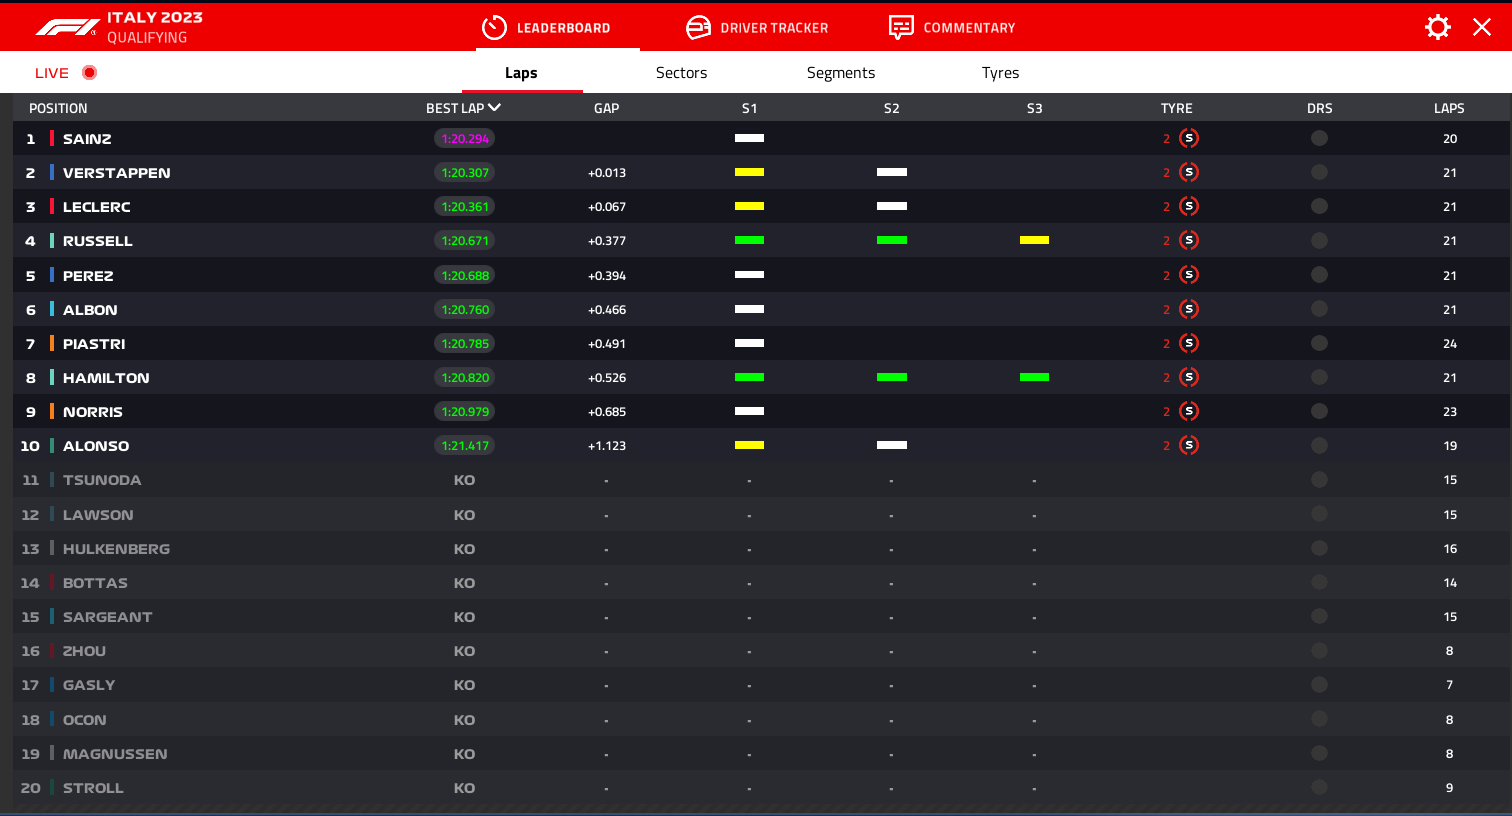The height and width of the screenshot is (816, 1512).
Task: Click Hamilton's green S3 sector bar
Action: tap(1034, 377)
